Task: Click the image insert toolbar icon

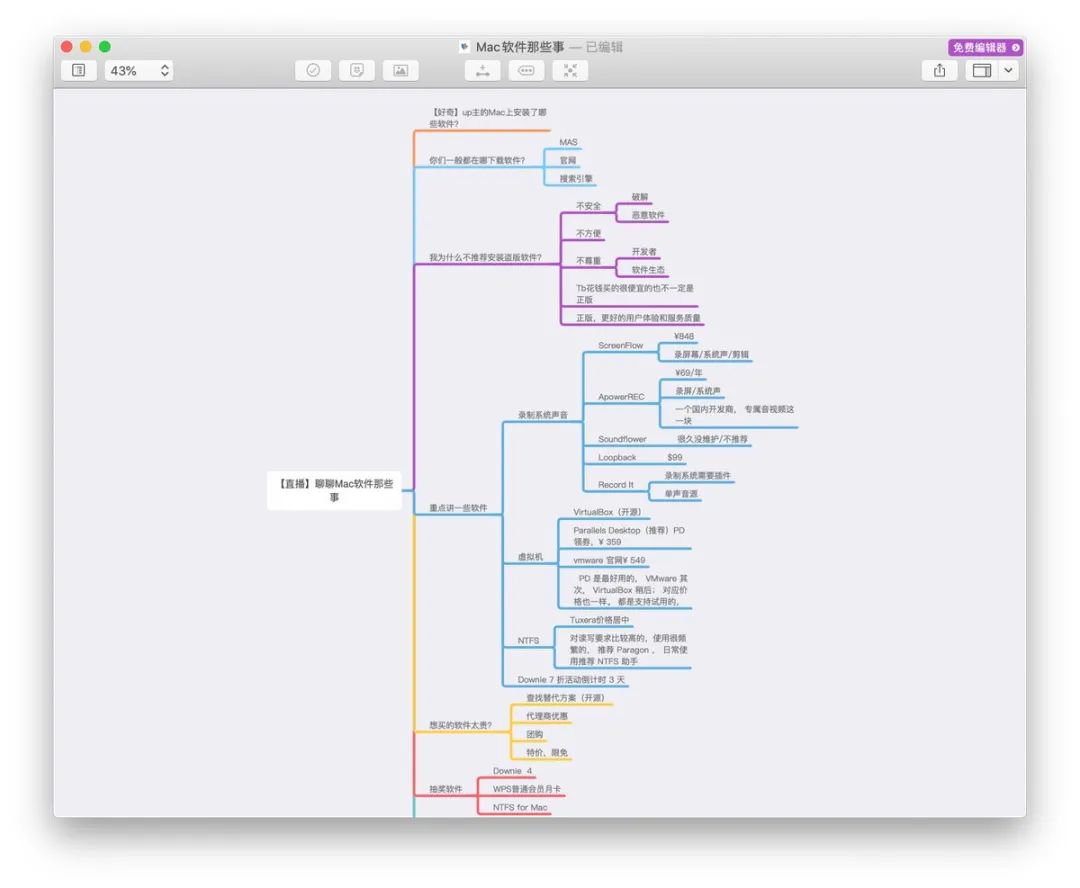Action: (400, 70)
